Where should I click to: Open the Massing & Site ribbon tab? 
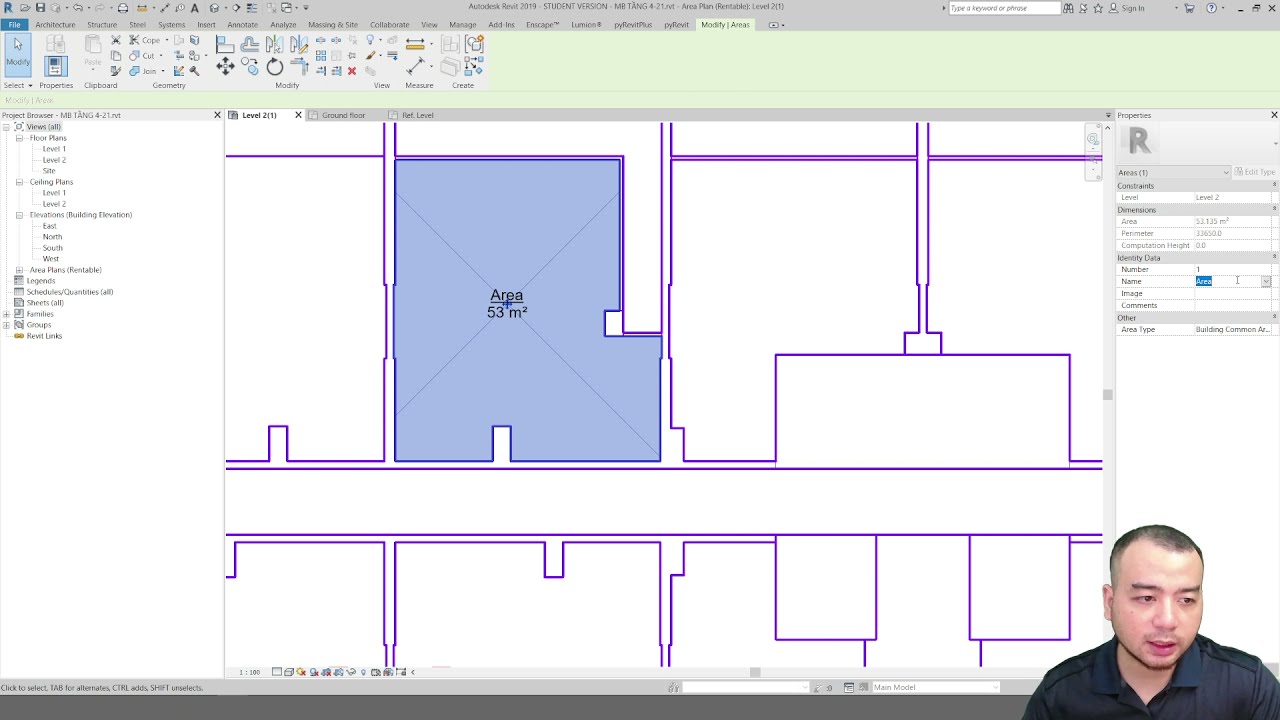click(x=333, y=25)
